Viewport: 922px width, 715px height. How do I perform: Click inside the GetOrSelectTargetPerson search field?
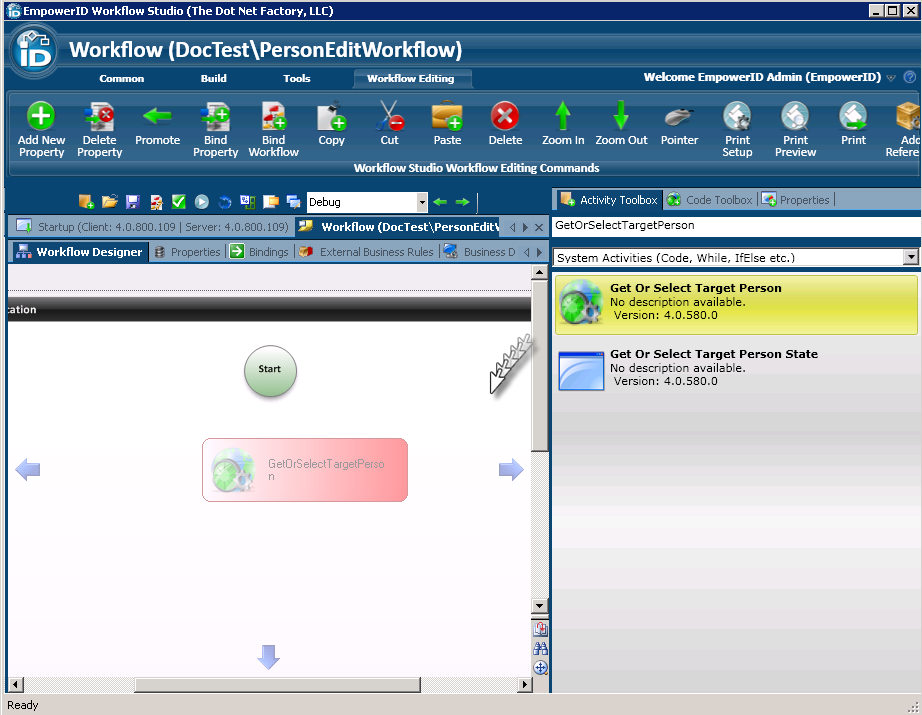tap(735, 225)
